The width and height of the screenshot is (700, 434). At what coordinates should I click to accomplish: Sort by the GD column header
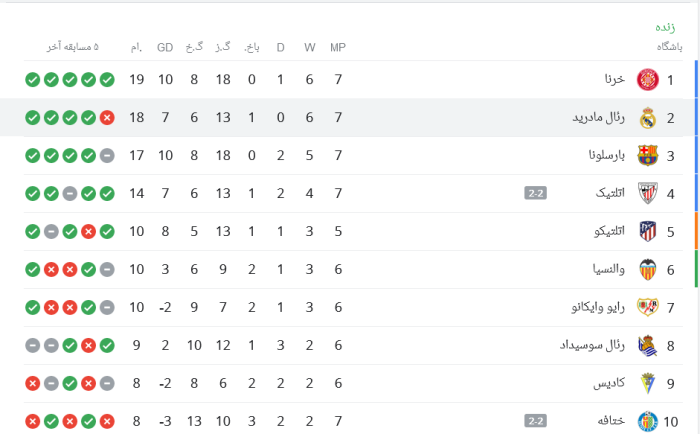[x=165, y=47]
